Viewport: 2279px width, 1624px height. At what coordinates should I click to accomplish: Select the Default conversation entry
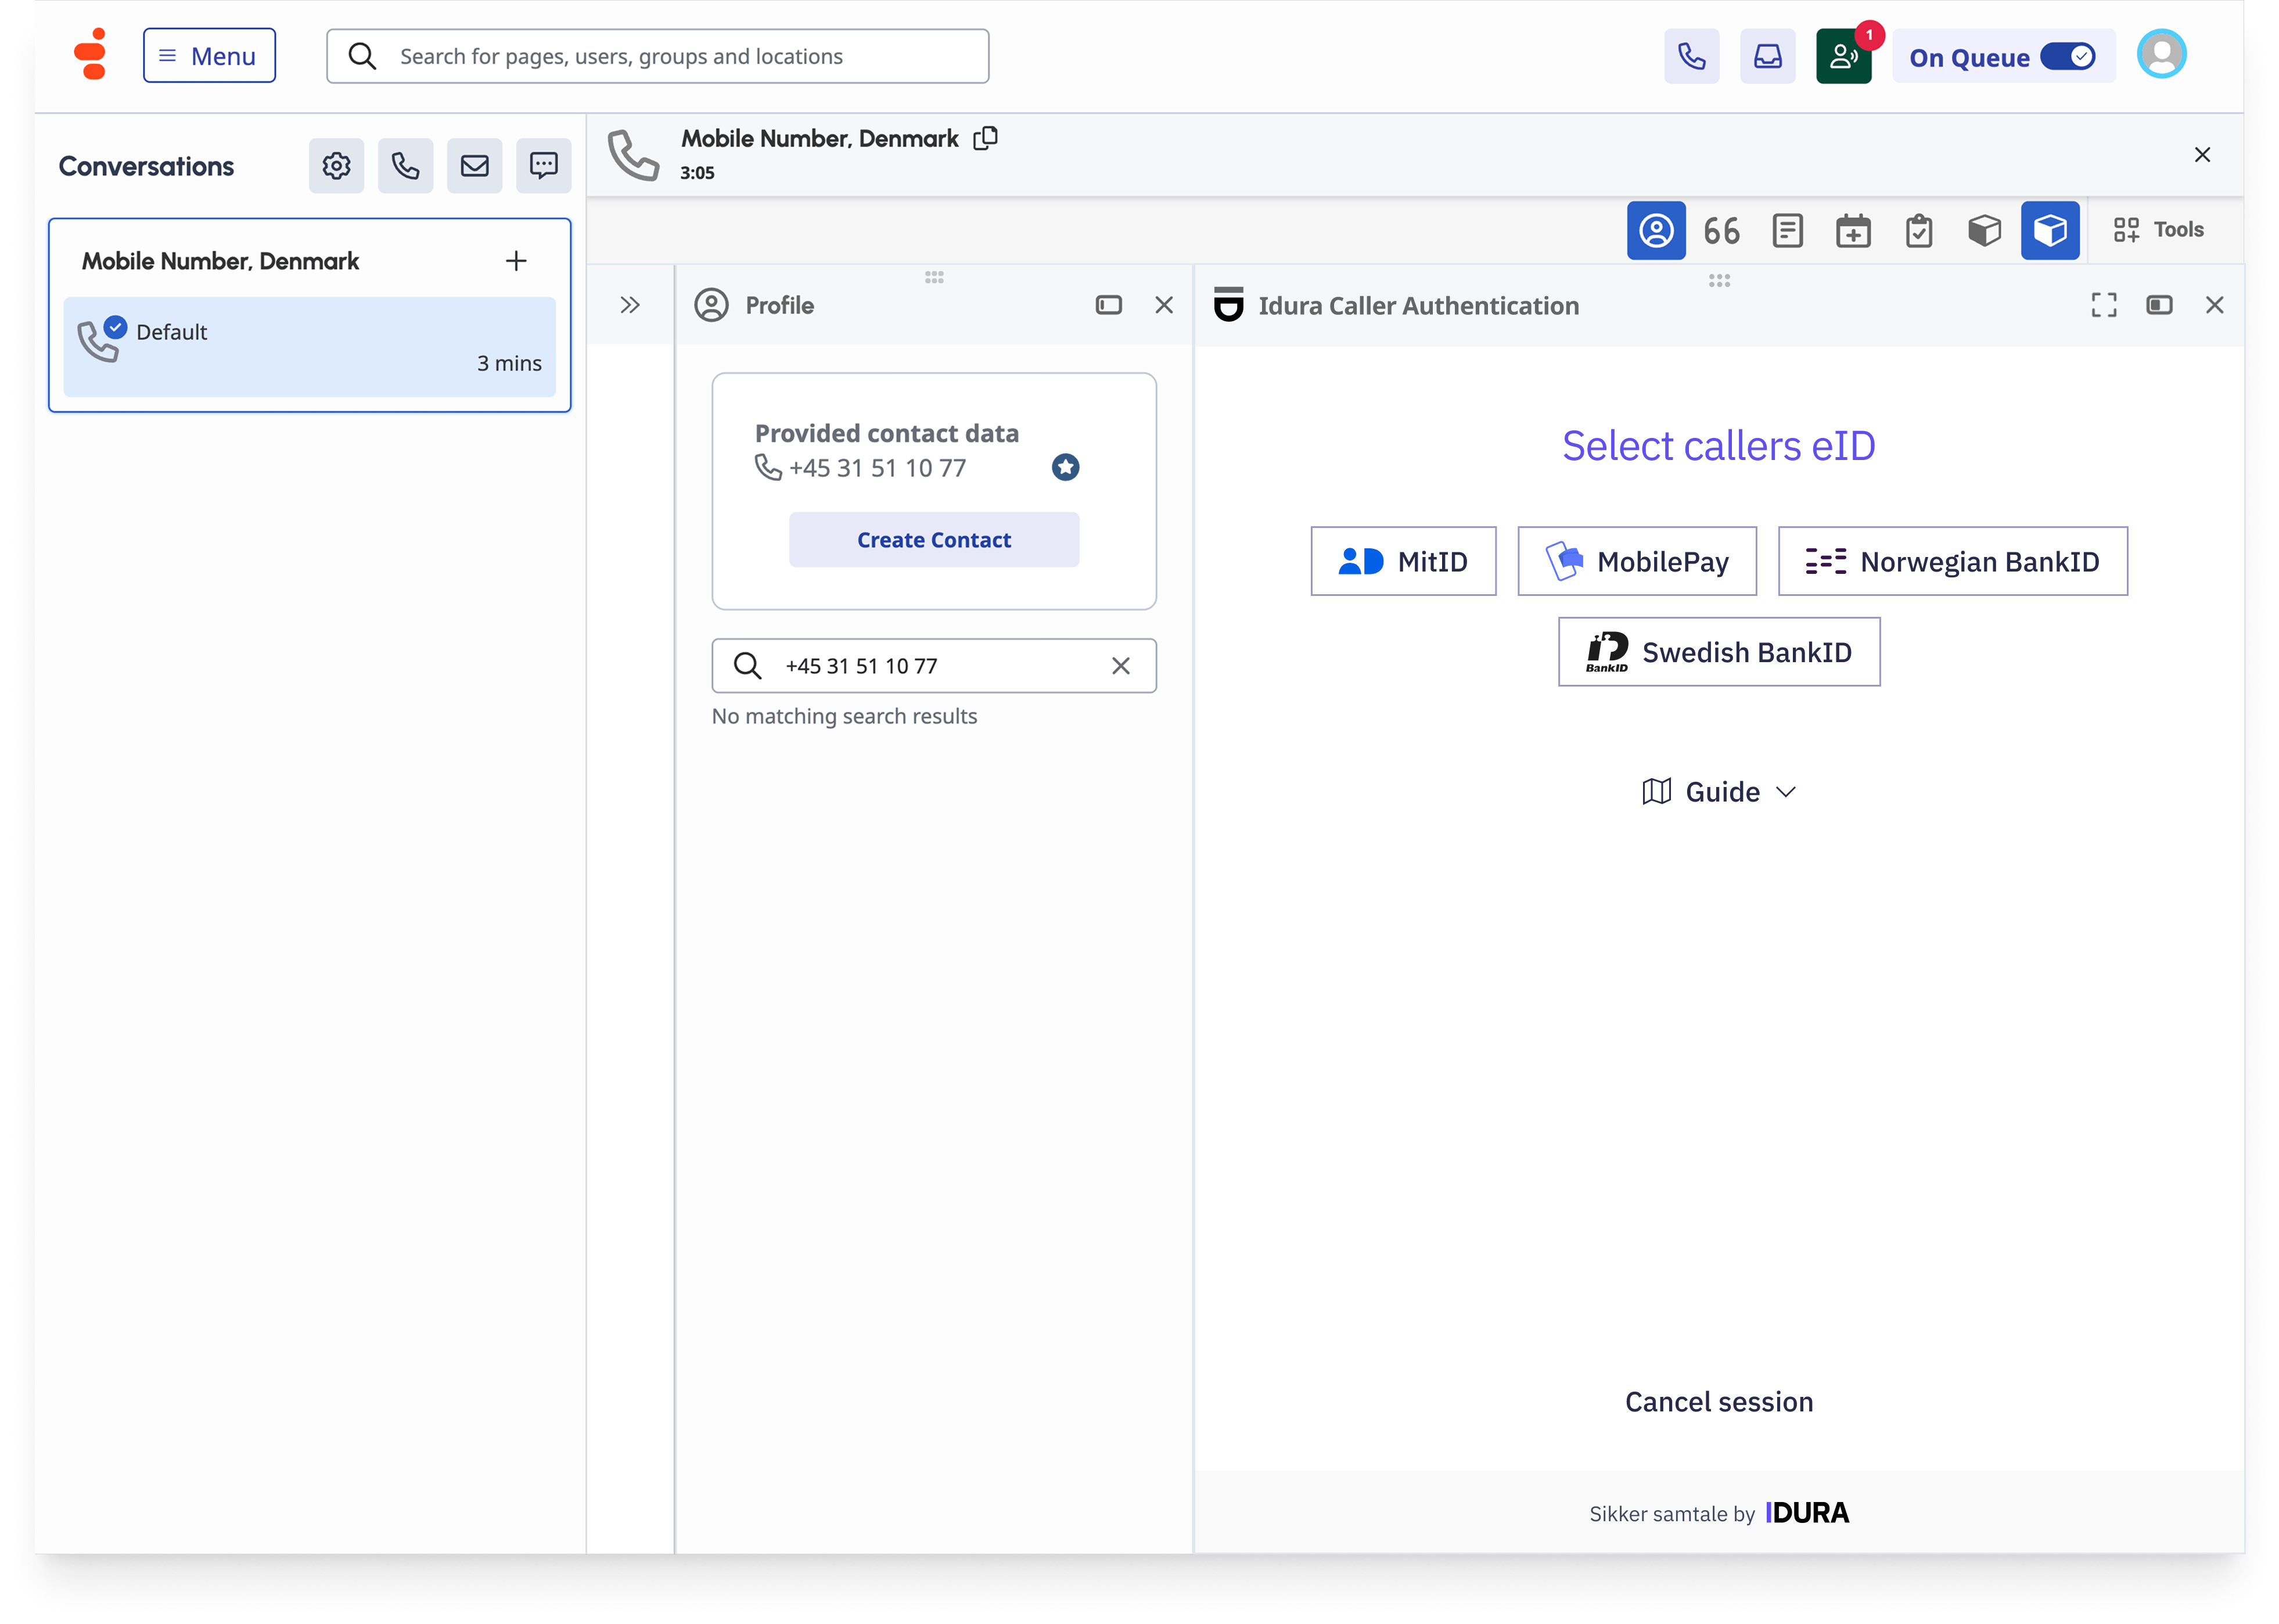(x=309, y=347)
